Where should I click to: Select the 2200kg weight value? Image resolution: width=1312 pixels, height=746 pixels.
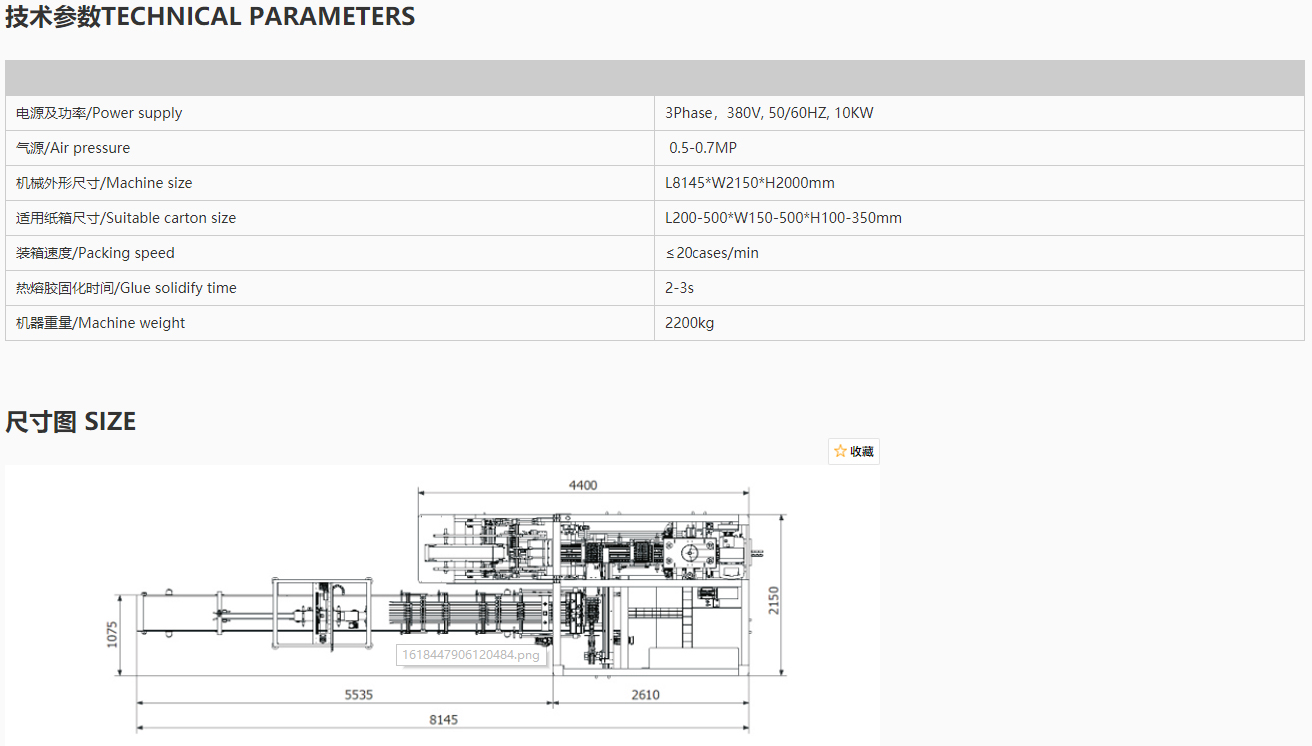point(689,323)
